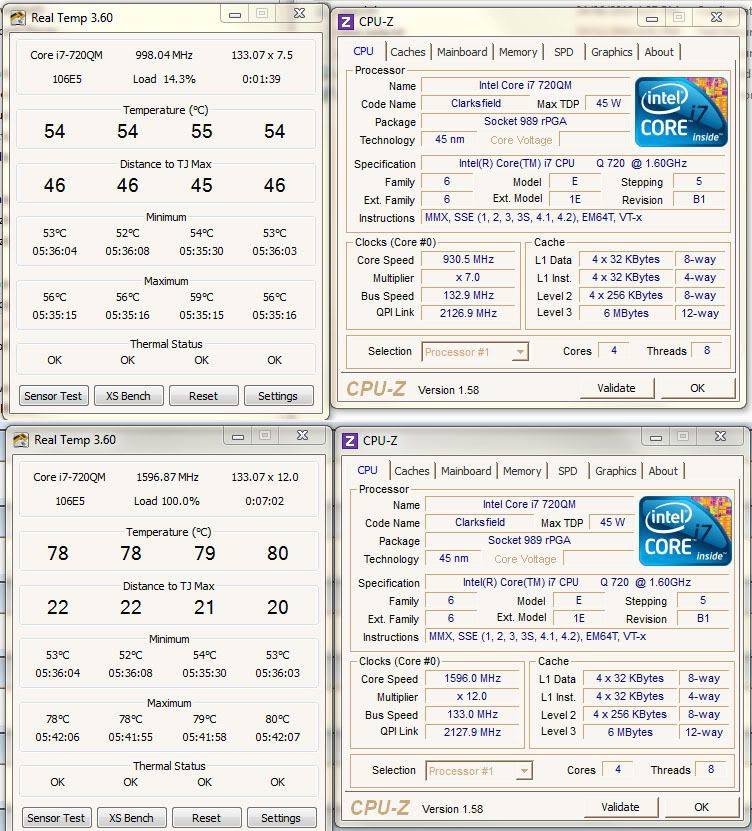Click maximum 80°C value in lower Real Temp

[x=278, y=719]
